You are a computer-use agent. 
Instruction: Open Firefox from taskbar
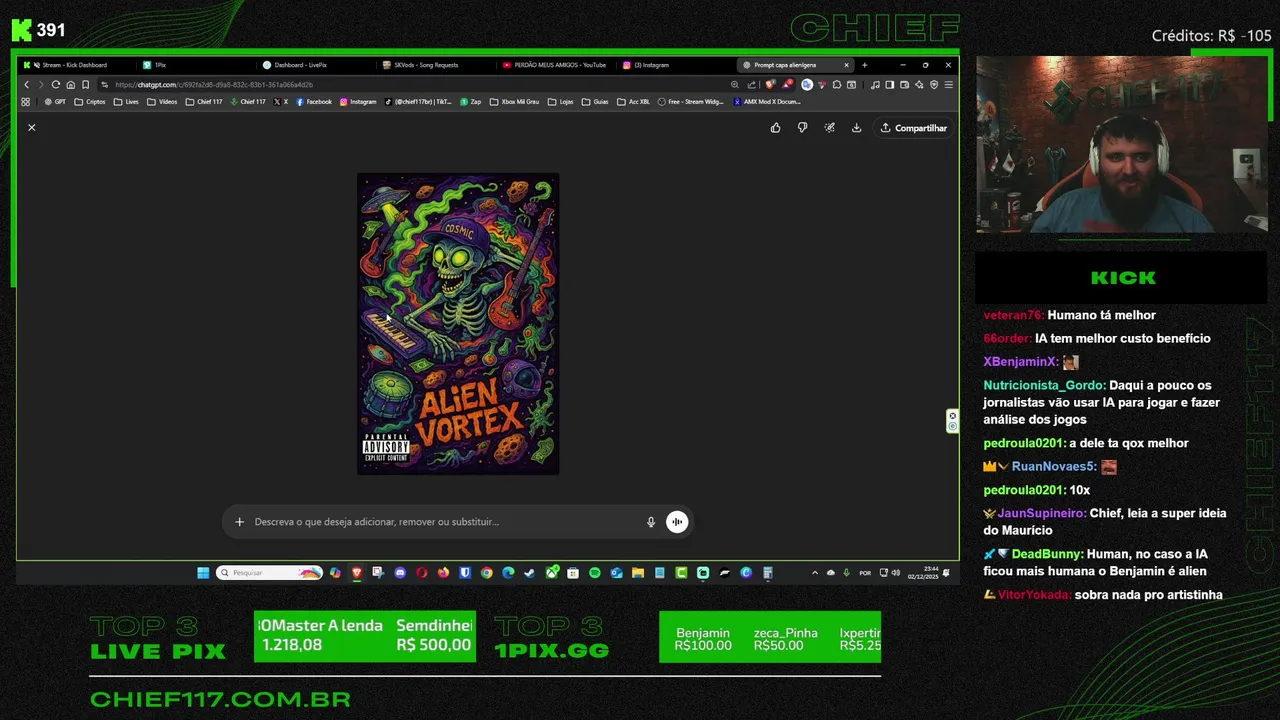coord(443,573)
